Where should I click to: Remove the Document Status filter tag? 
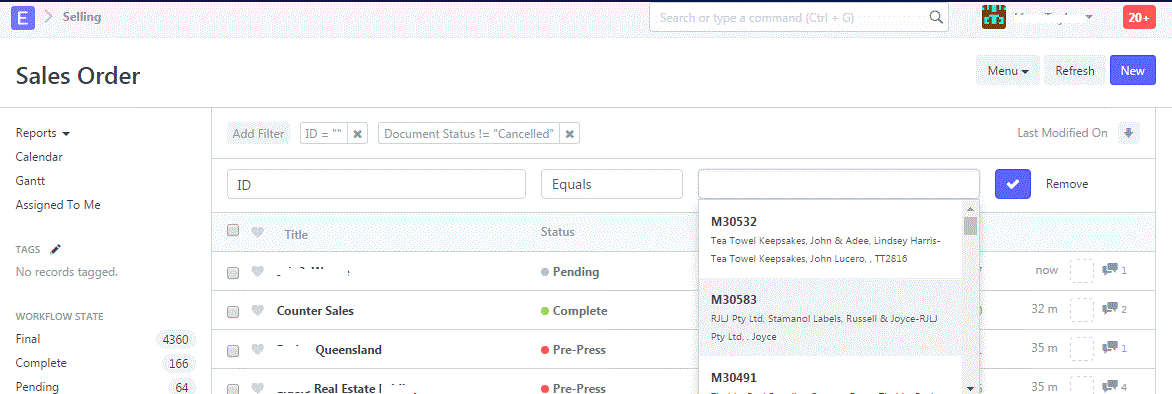(x=570, y=134)
